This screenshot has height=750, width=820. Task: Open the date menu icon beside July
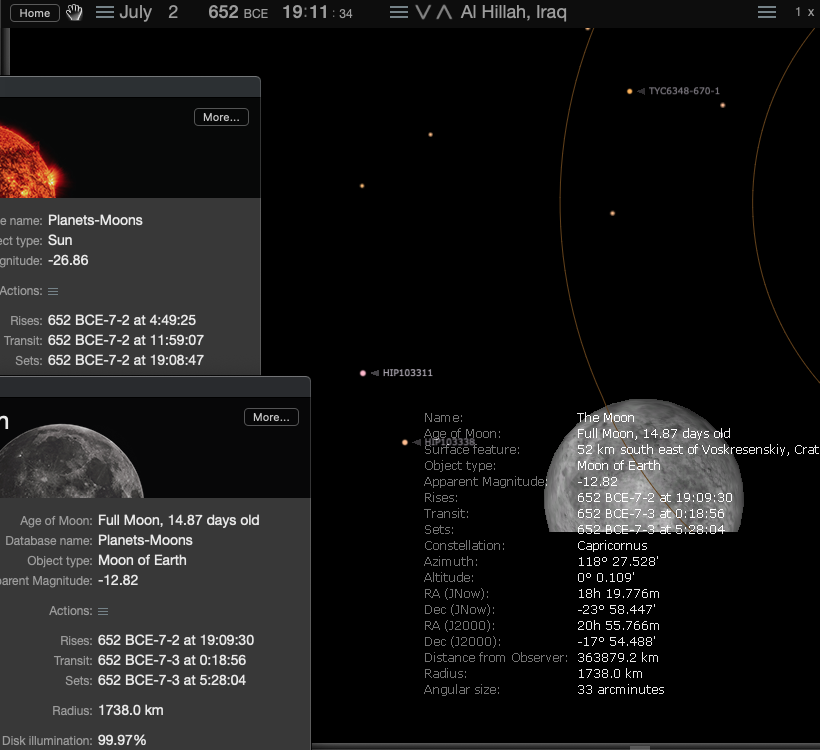105,12
